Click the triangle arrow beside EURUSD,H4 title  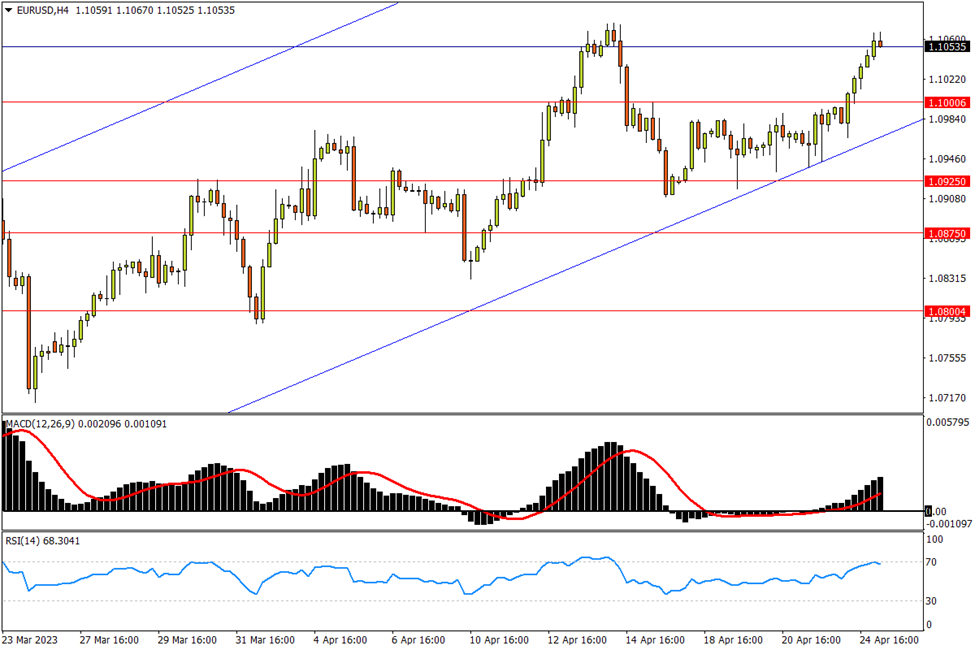tap(7, 10)
